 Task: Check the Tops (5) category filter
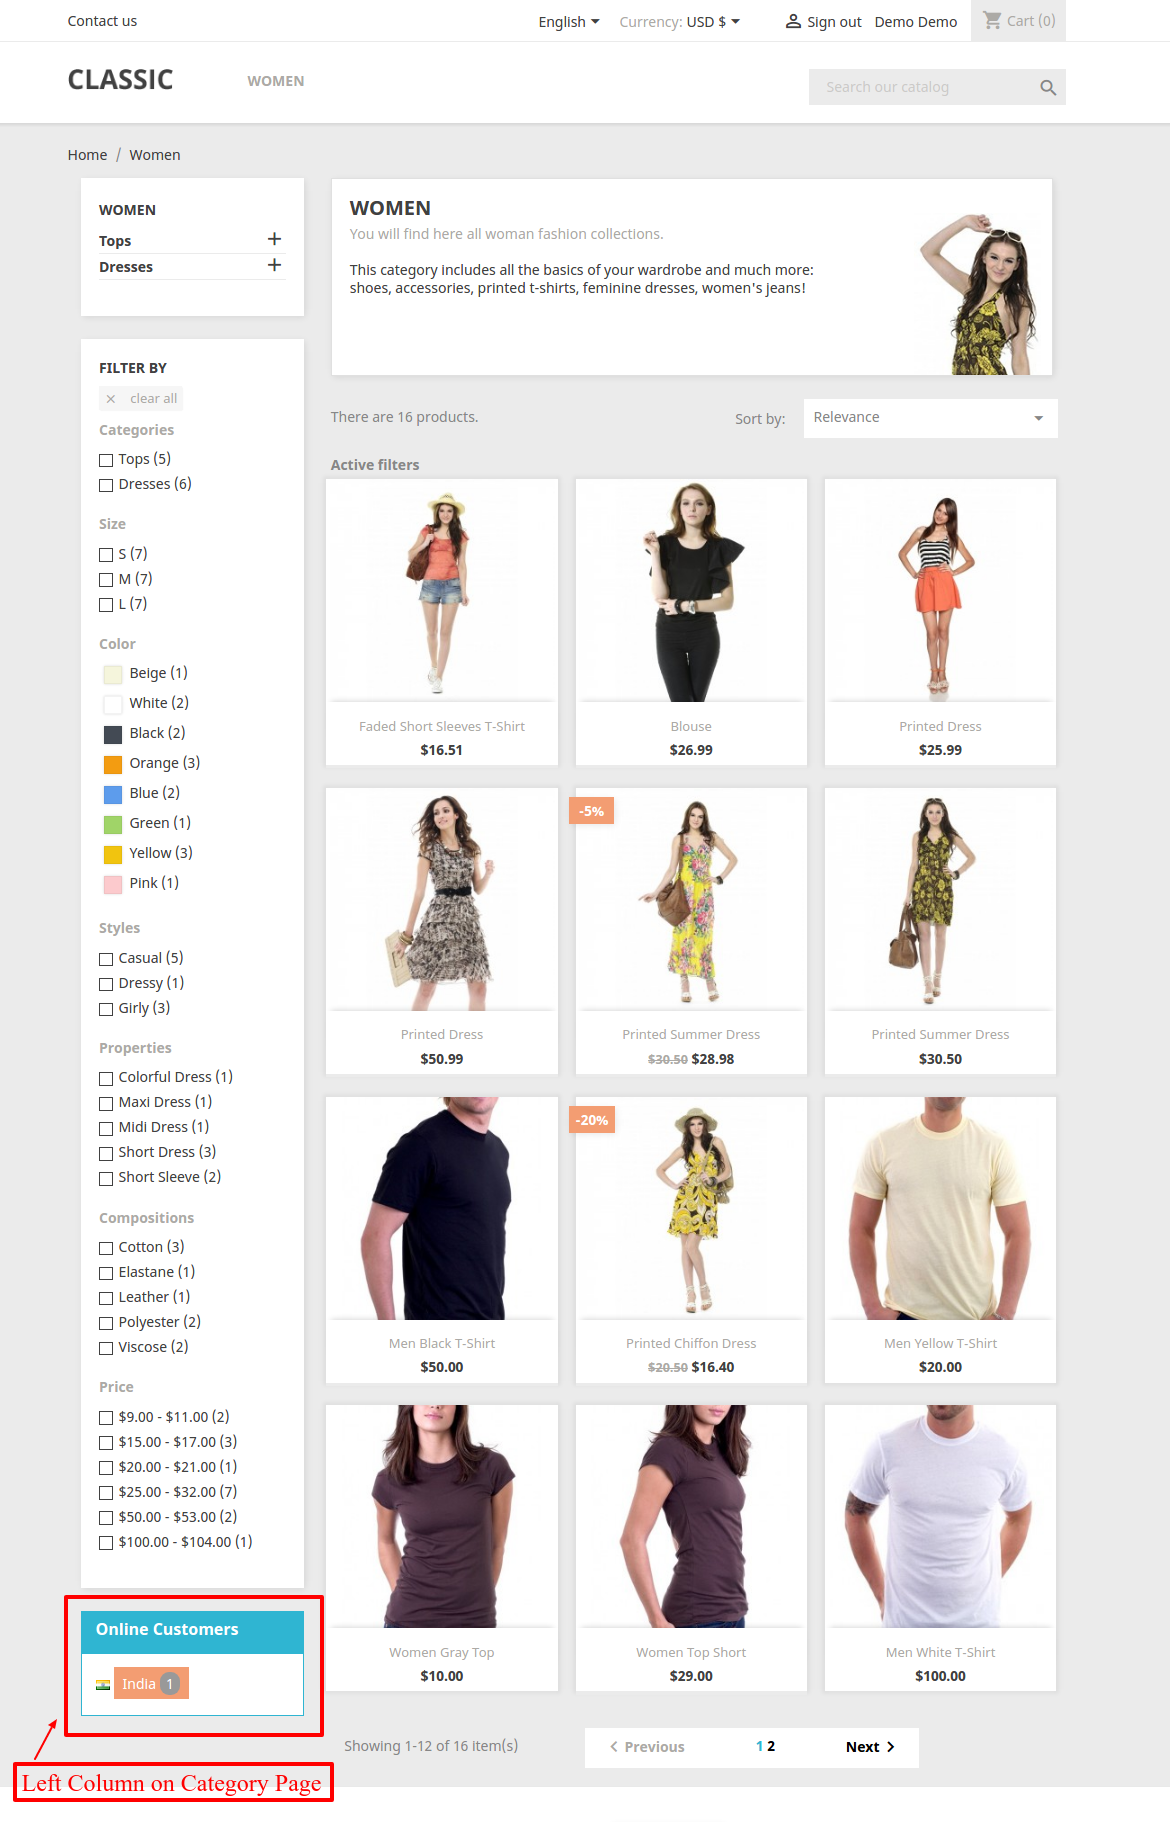pyautogui.click(x=106, y=460)
